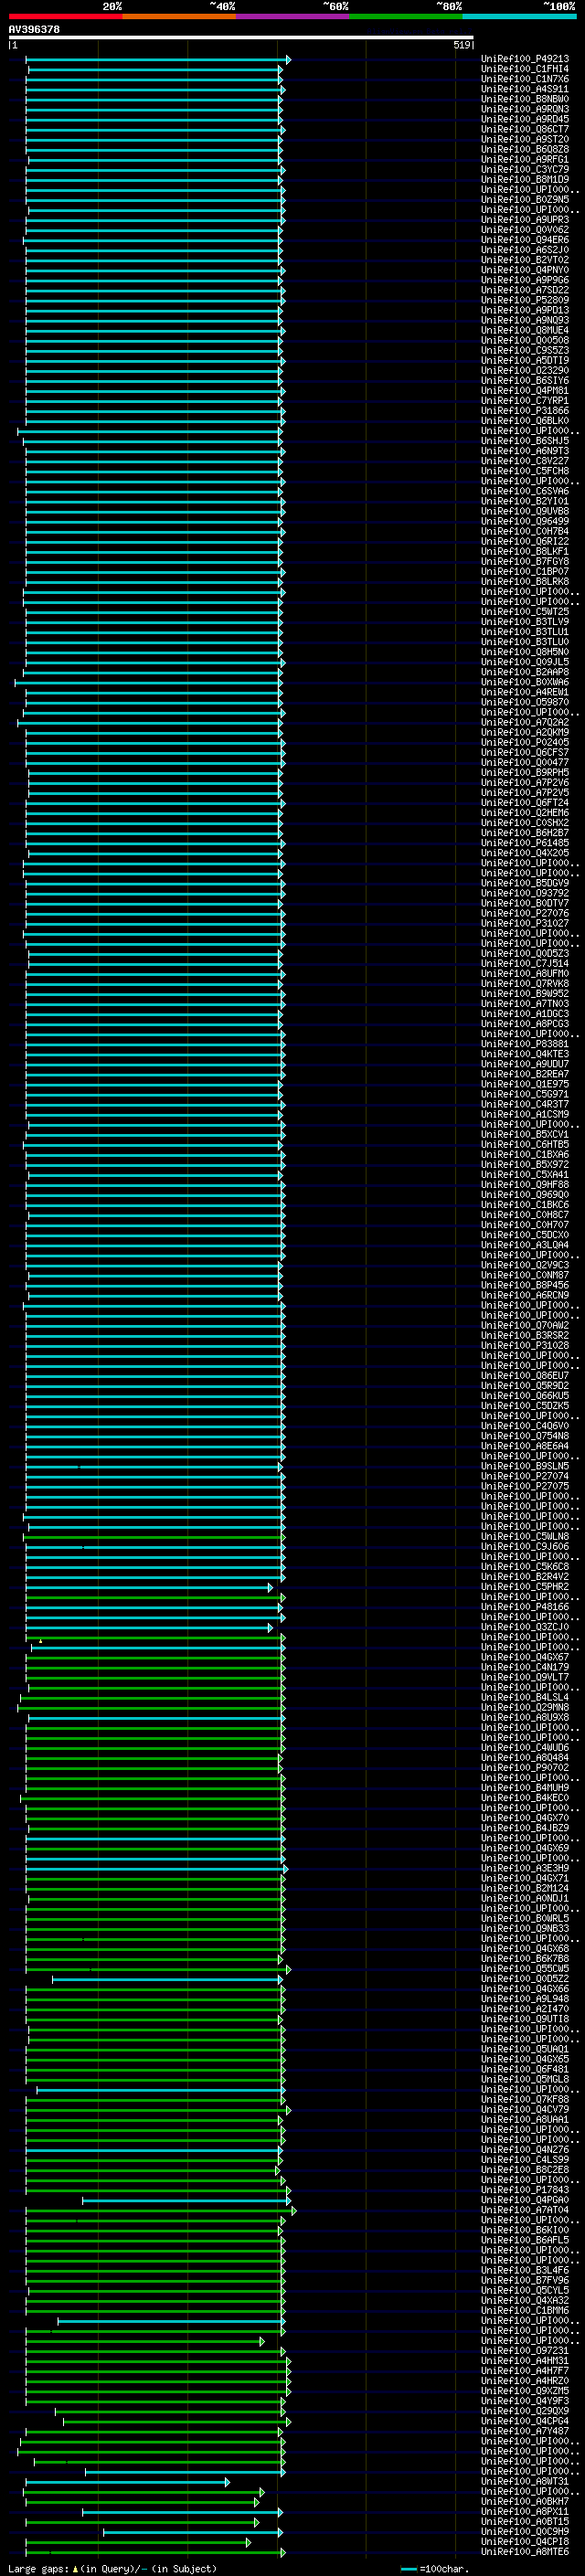Click the UniRef100_A8WT31 label
Screen dimensions: 585x2576
click(525, 2481)
